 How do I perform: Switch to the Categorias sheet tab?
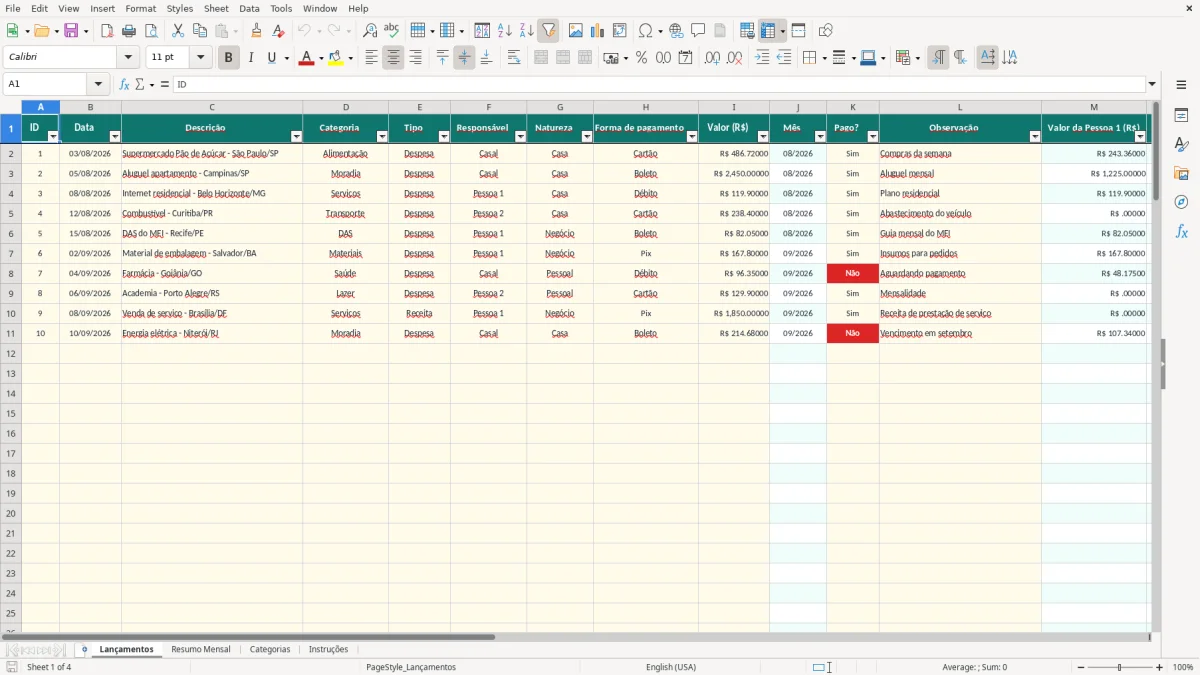[270, 649]
